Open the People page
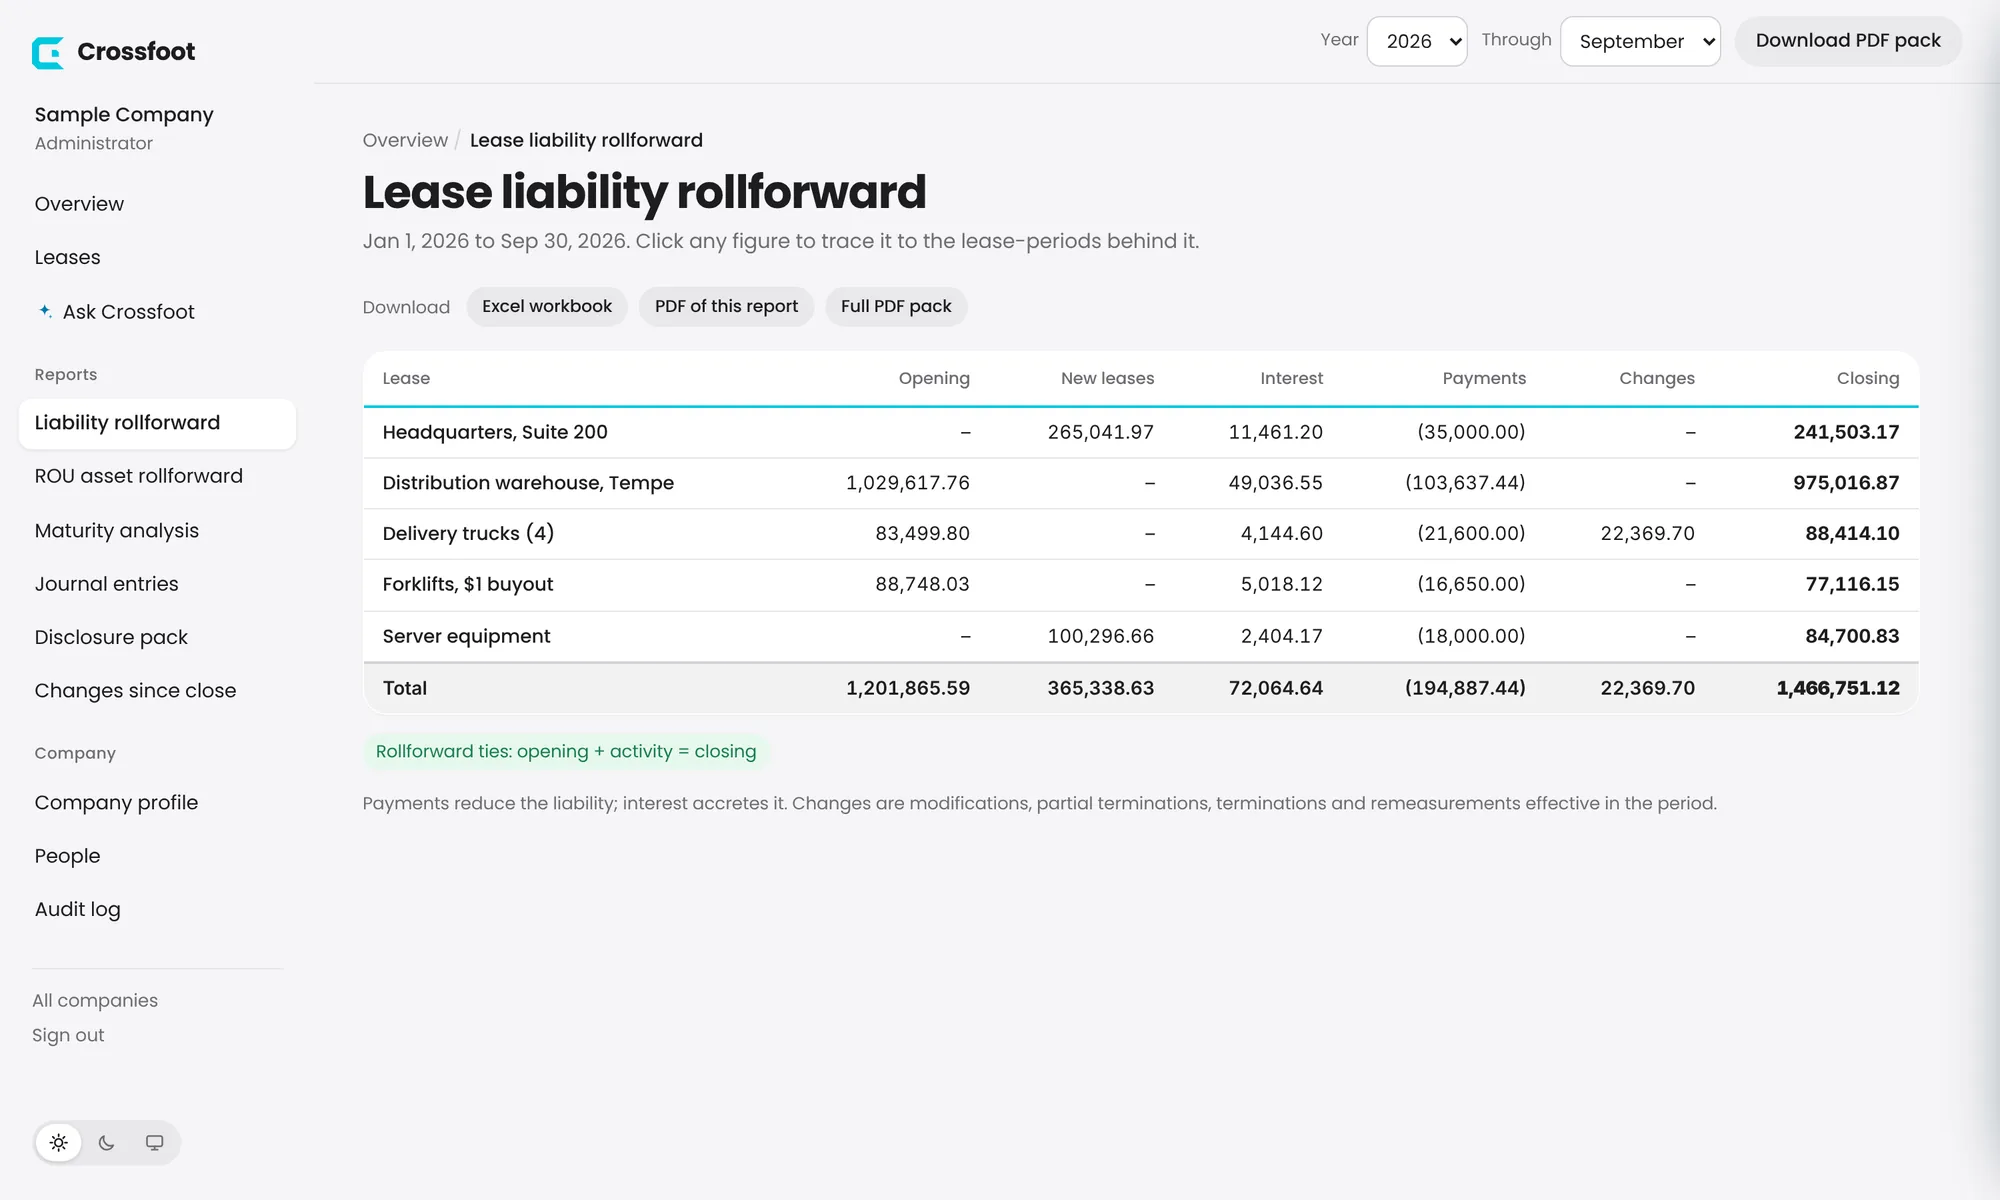The image size is (2000, 1200). [67, 856]
